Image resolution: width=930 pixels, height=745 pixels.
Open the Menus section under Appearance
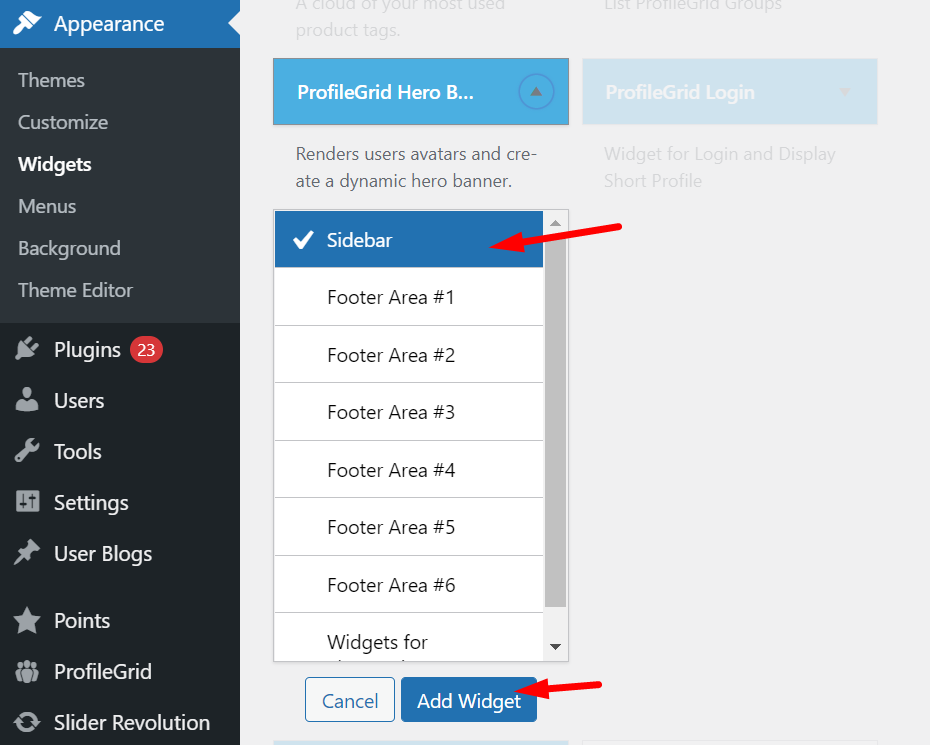(x=46, y=206)
